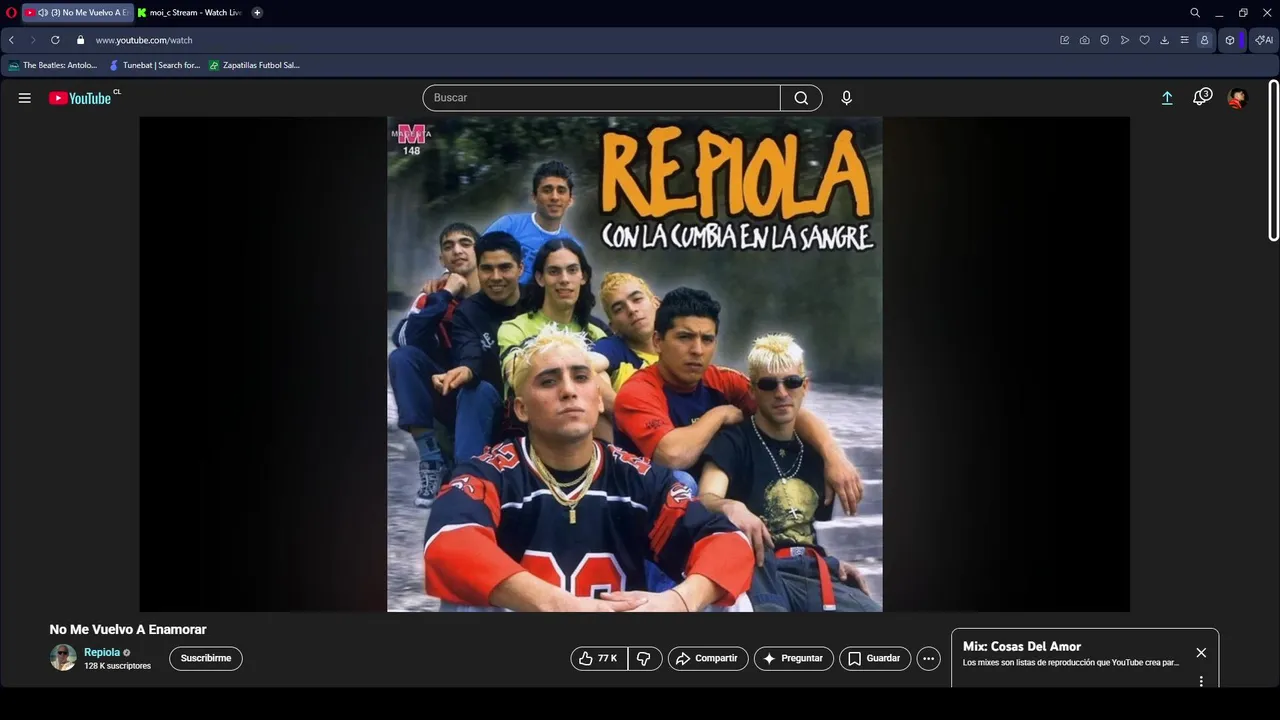Select the No Me Vuelvo A Enamorar tab
The image size is (1280, 720).
(x=78, y=13)
